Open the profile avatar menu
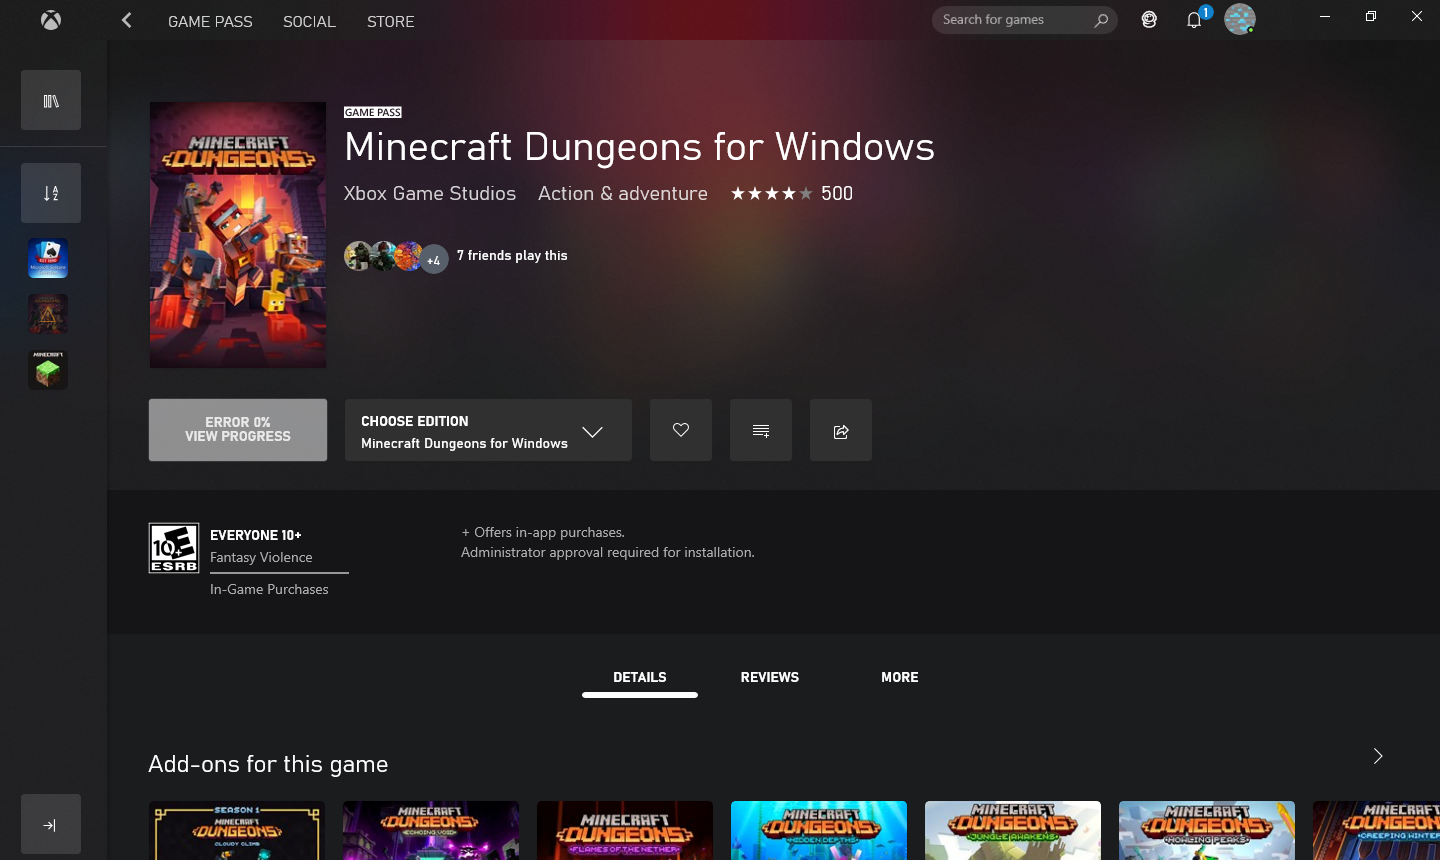This screenshot has height=860, width=1440. 1240,19
